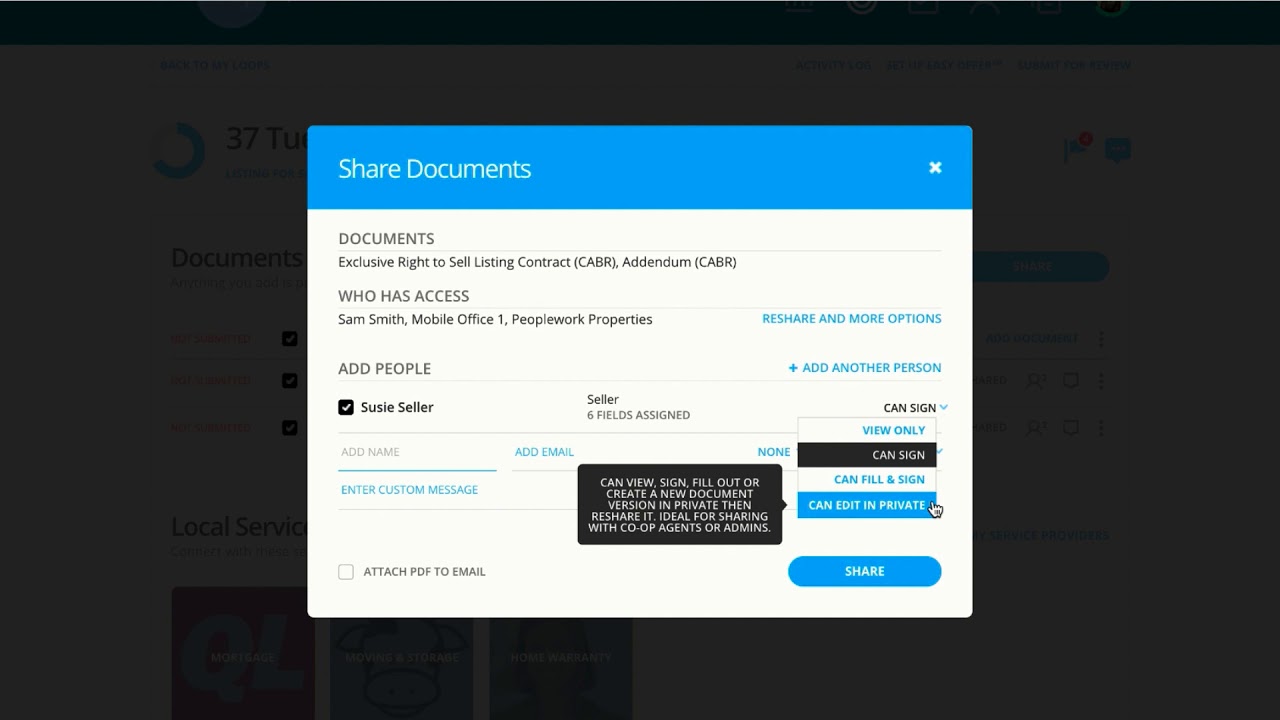Image resolution: width=1280 pixels, height=720 pixels.
Task: Click ADD DOCUMENT in the background page
Action: point(1032,339)
